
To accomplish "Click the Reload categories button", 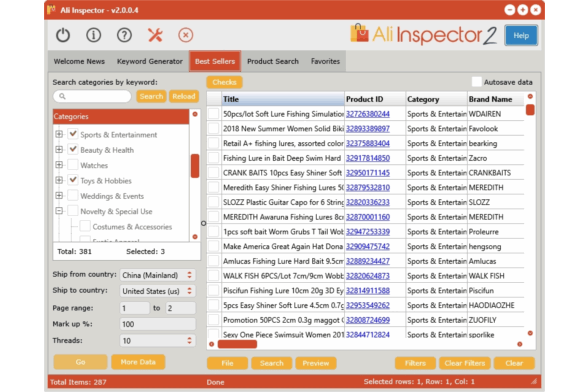I will (184, 96).
